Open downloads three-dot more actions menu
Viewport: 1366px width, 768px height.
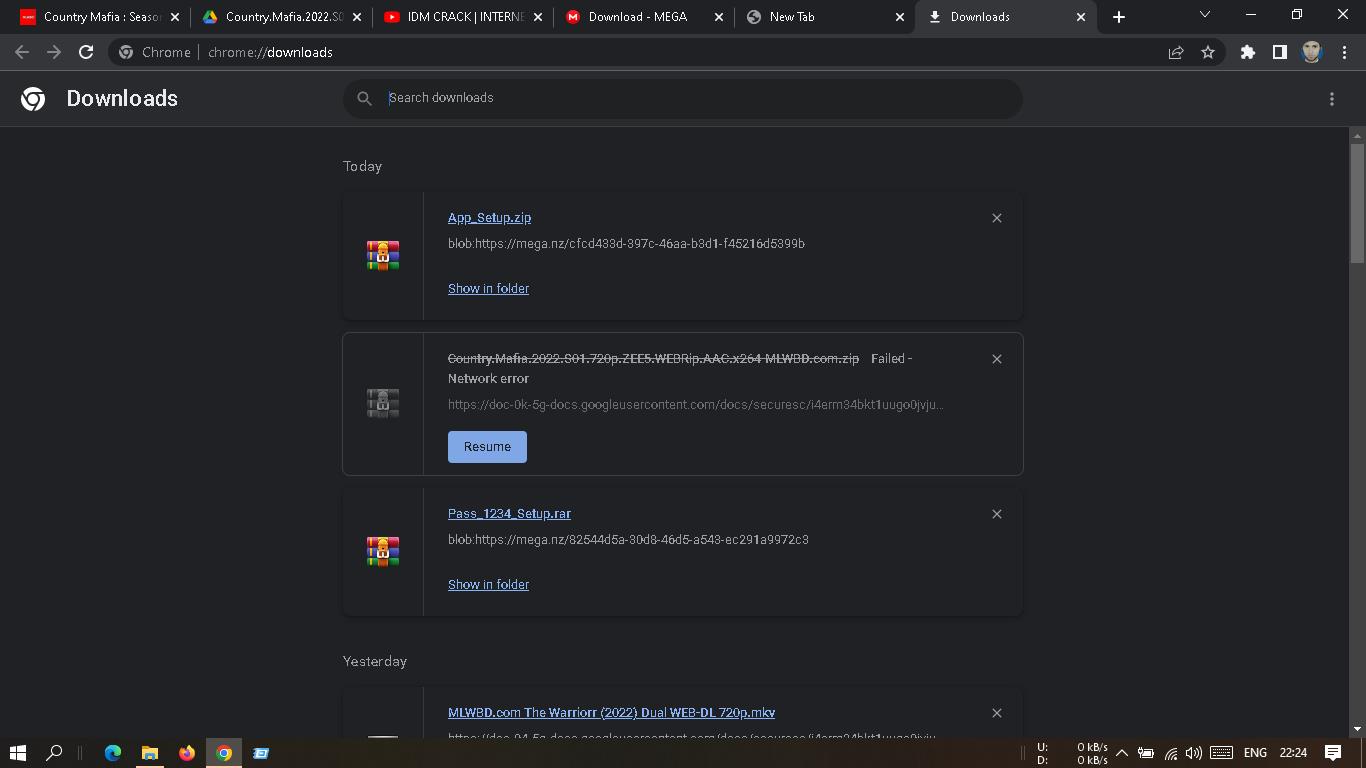click(x=1331, y=98)
